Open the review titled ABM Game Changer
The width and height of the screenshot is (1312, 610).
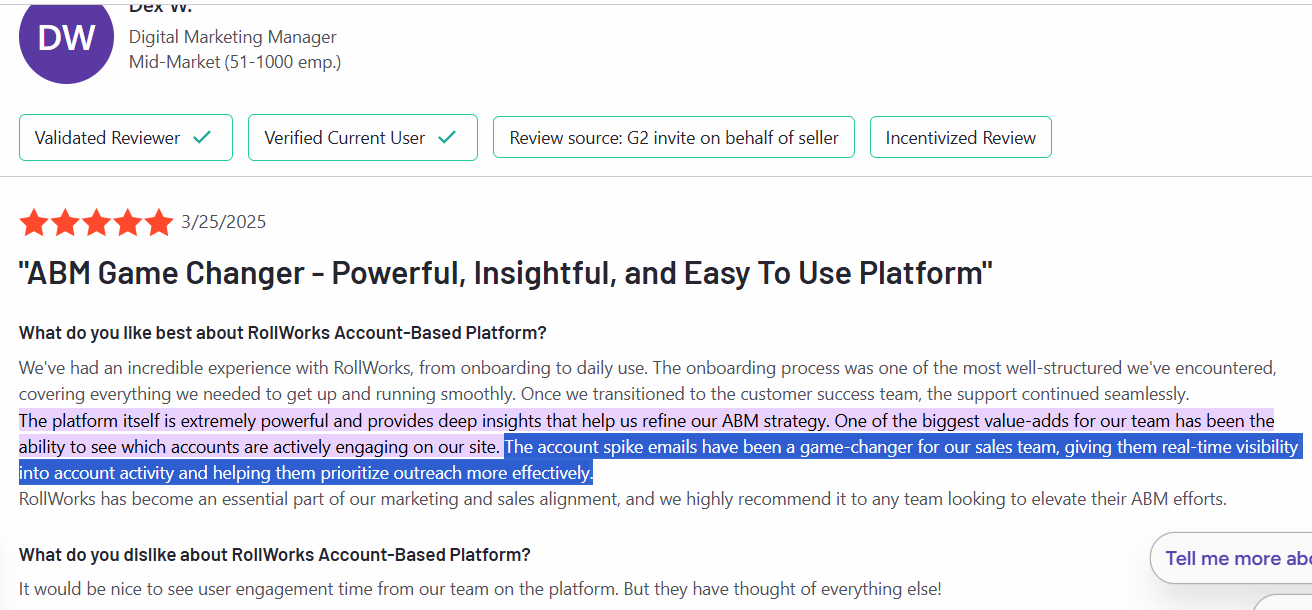click(505, 270)
